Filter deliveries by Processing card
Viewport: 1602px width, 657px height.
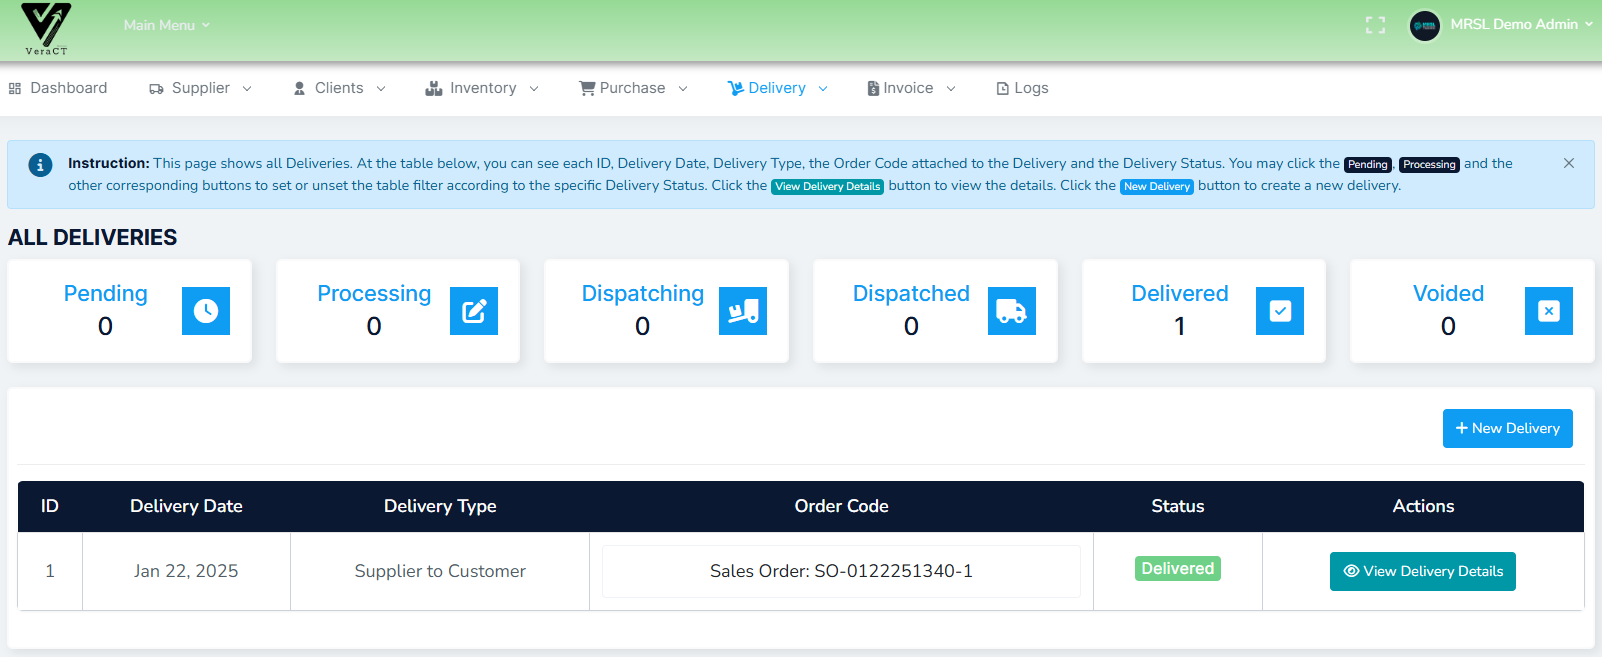(398, 311)
